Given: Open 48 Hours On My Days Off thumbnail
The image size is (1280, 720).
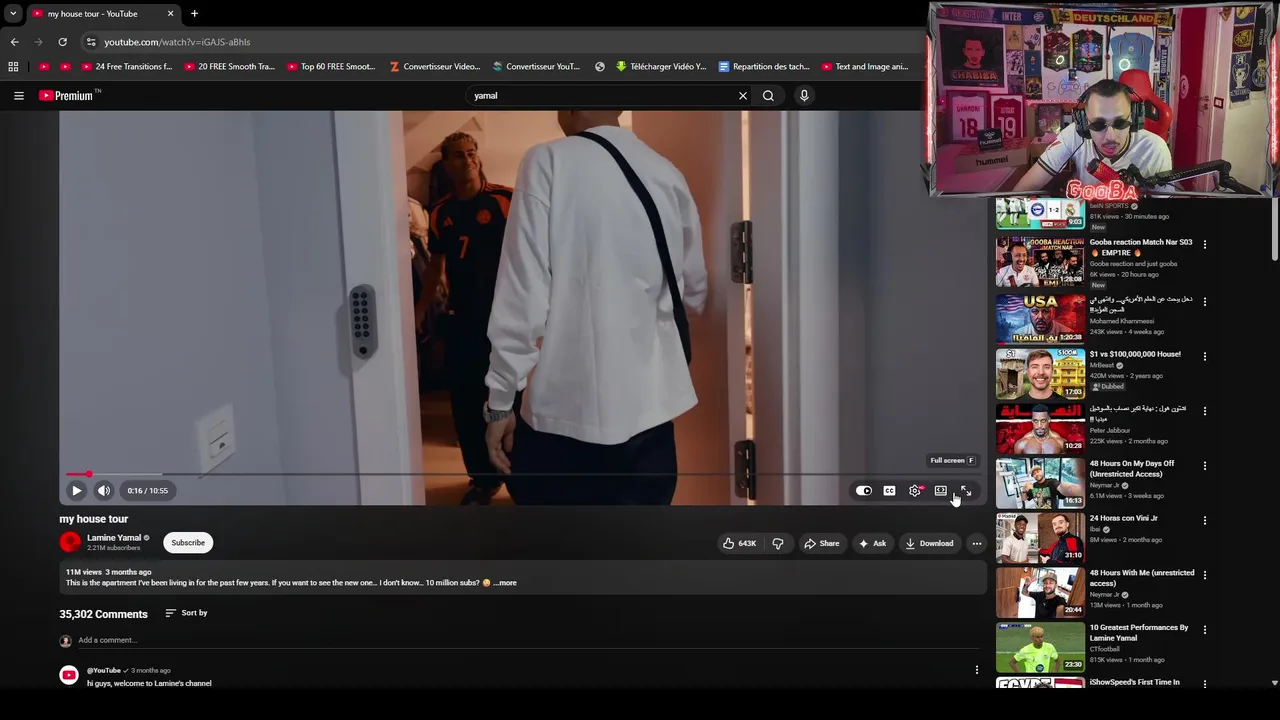Looking at the screenshot, I should pos(1040,483).
